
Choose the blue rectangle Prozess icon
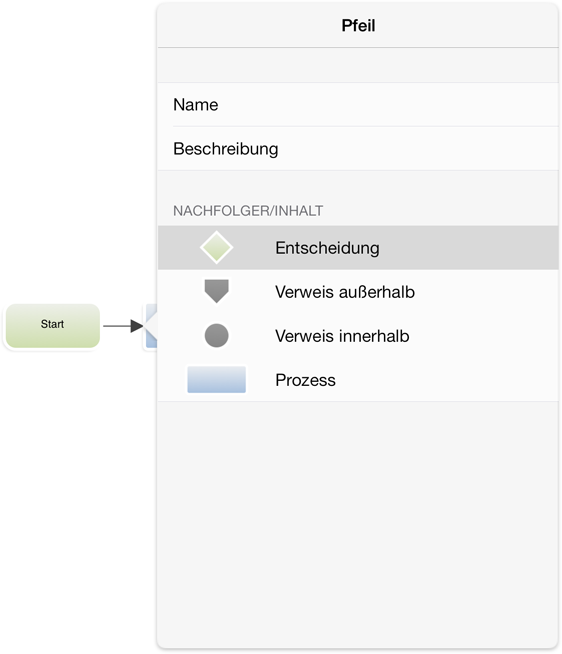217,380
